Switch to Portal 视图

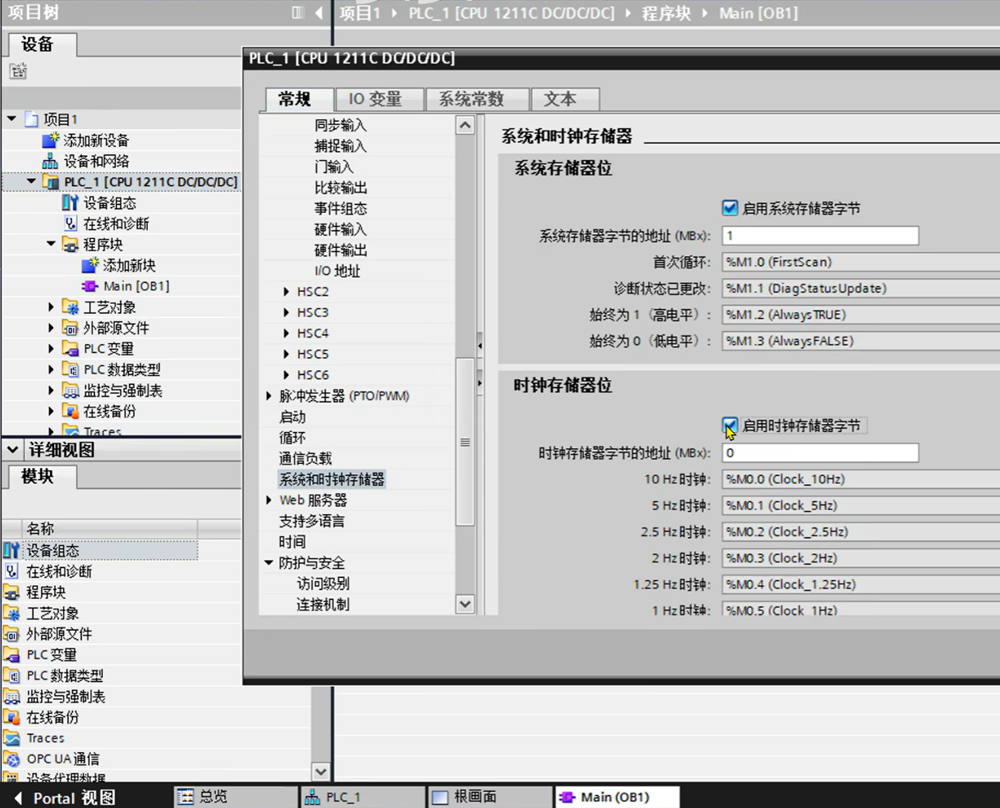coord(73,797)
